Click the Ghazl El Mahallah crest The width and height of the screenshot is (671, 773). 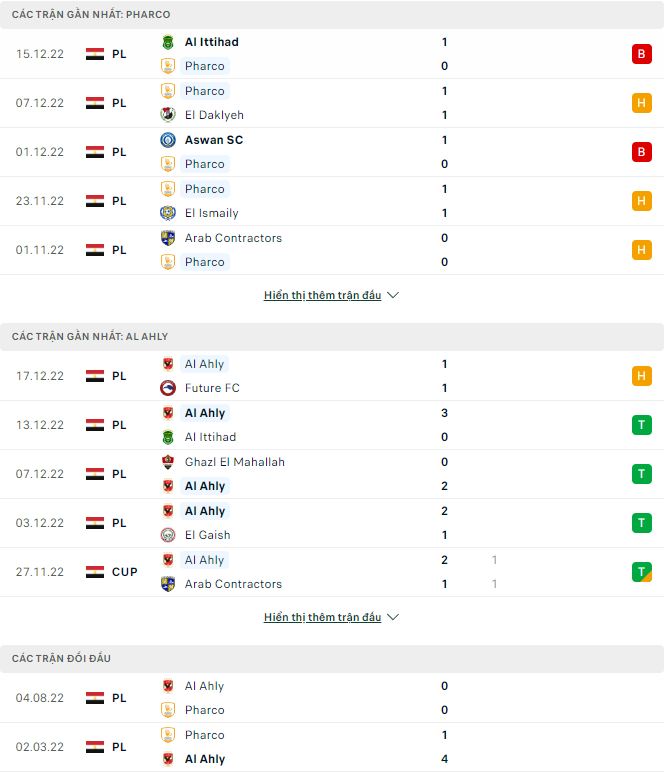pyautogui.click(x=168, y=462)
